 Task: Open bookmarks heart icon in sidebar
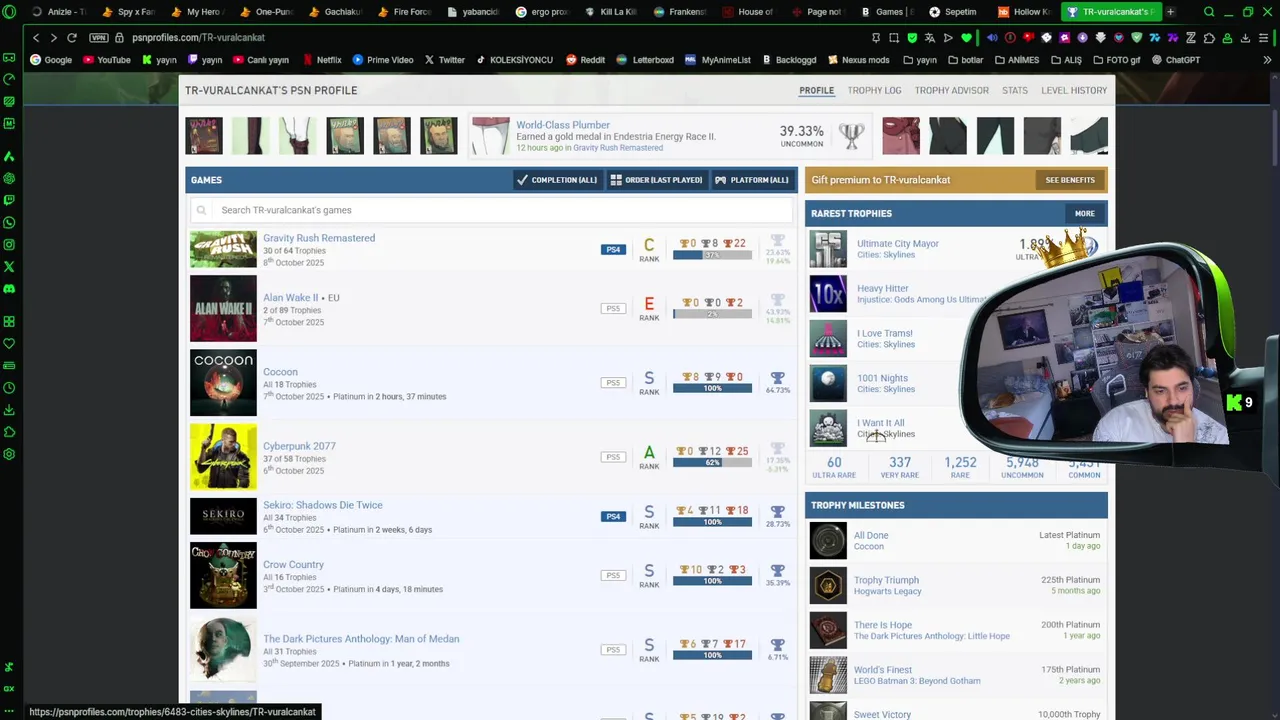tap(9, 343)
